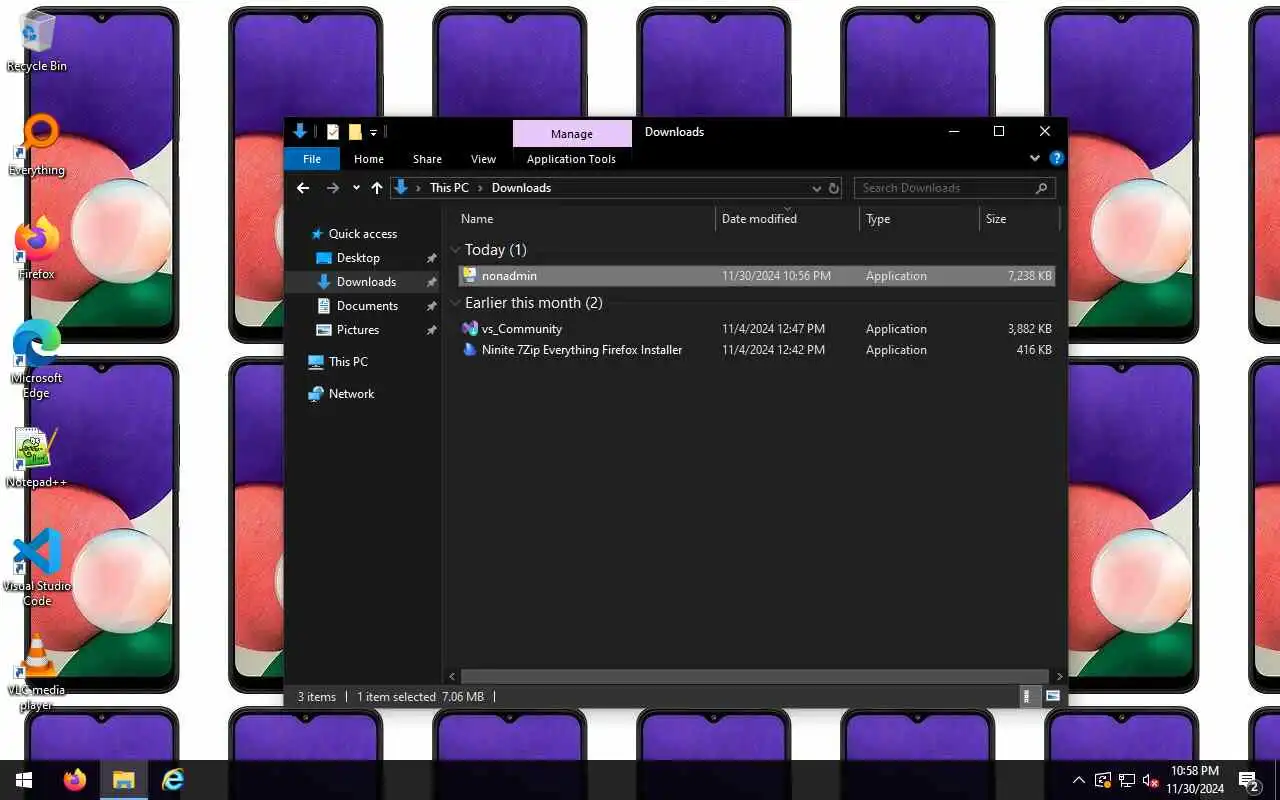The image size is (1280, 800).
Task: Show hidden system tray icons
Action: coord(1079,780)
